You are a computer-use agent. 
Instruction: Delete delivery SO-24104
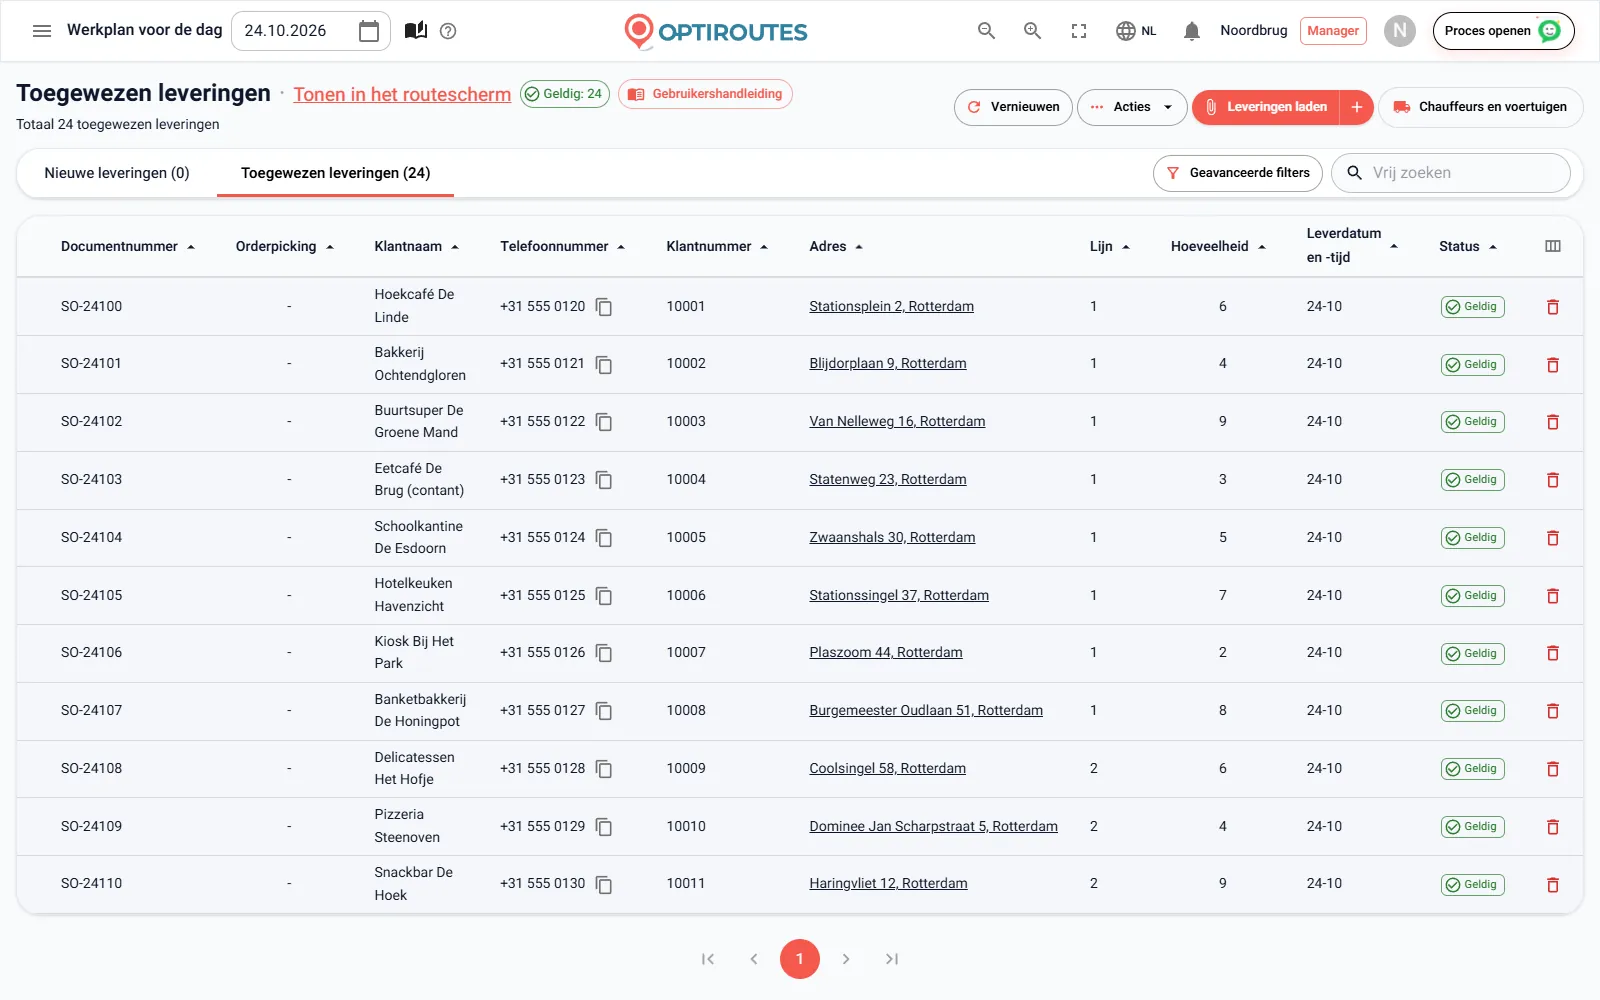(1553, 538)
